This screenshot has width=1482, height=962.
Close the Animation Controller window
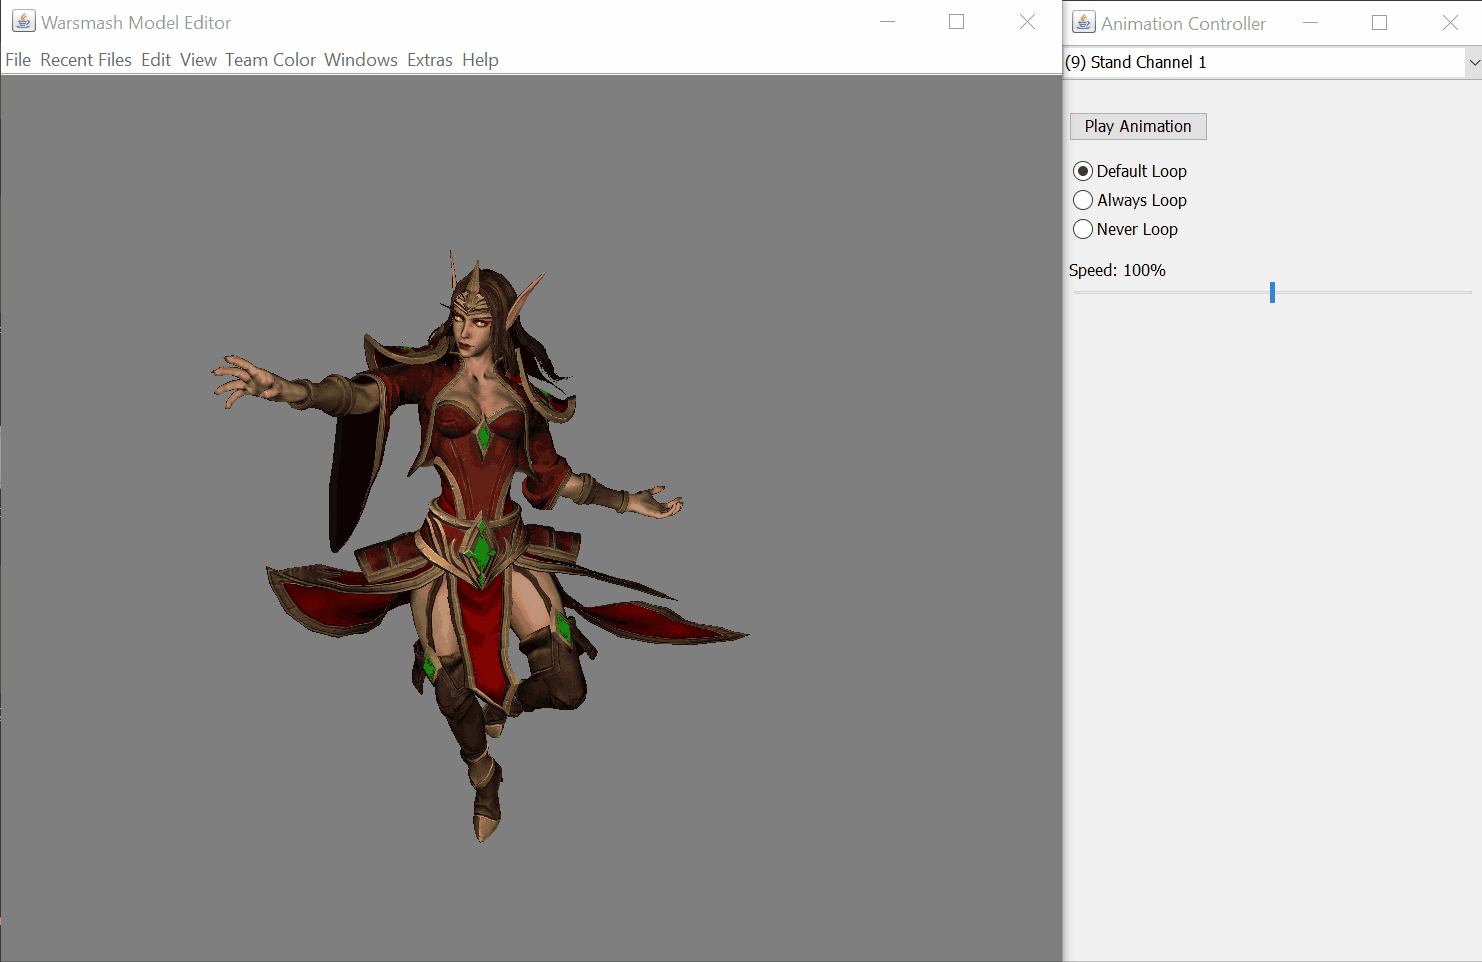(1450, 22)
